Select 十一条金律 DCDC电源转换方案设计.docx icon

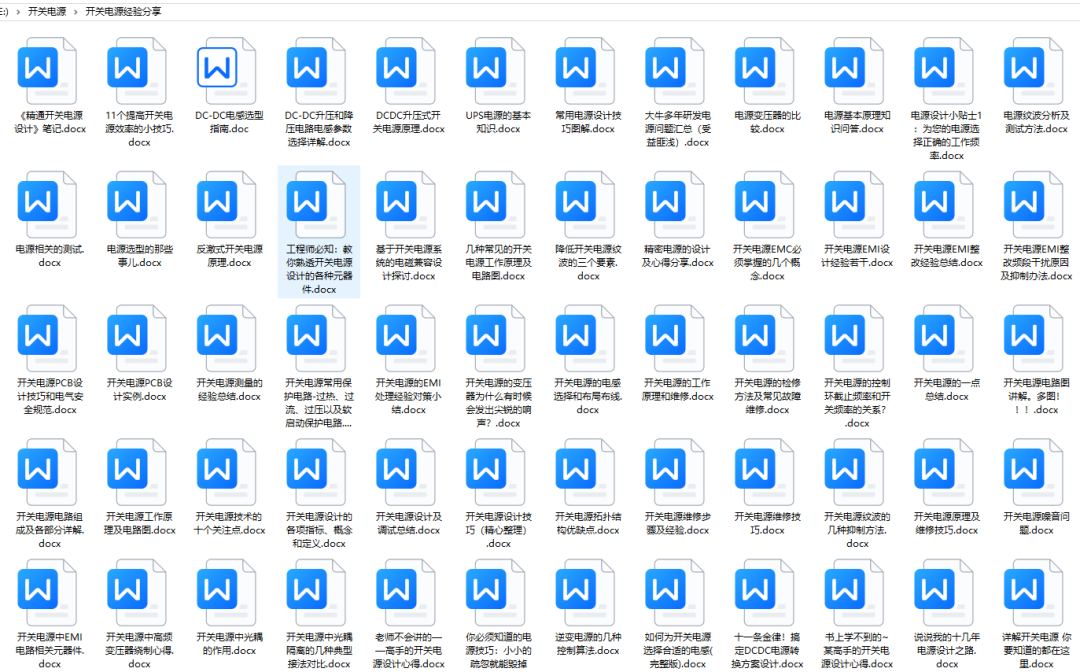coord(764,593)
